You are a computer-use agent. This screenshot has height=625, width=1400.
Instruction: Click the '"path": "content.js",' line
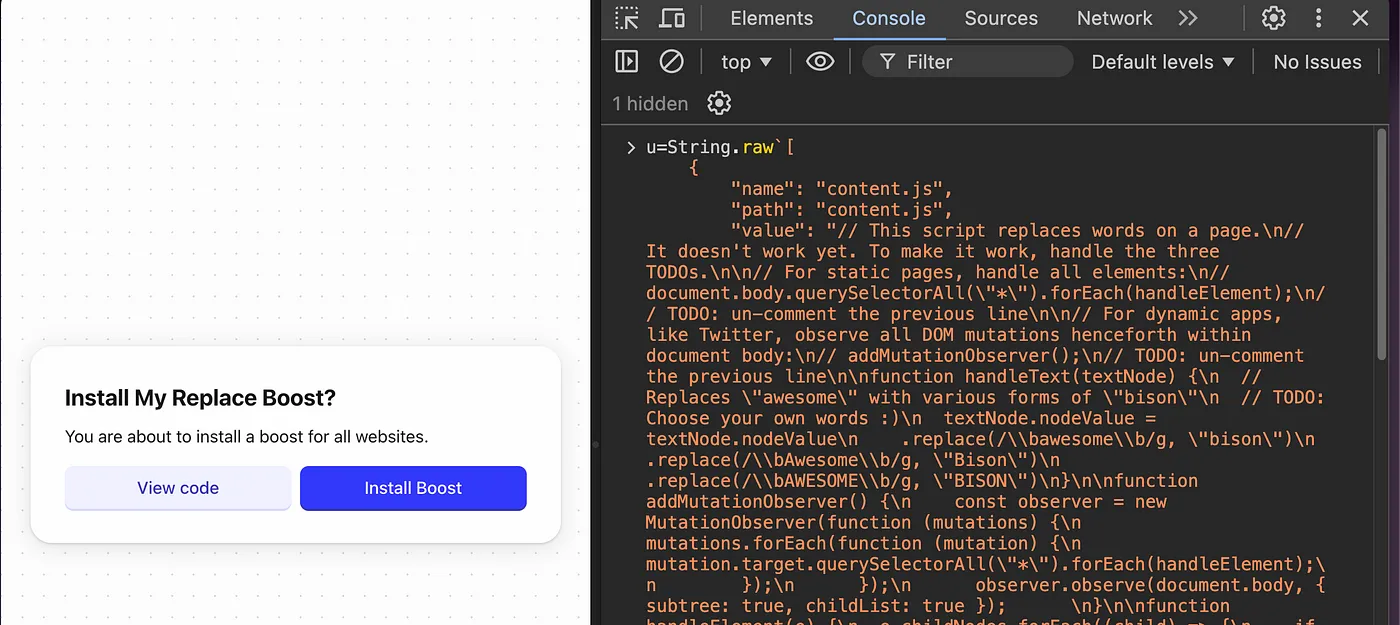842,210
